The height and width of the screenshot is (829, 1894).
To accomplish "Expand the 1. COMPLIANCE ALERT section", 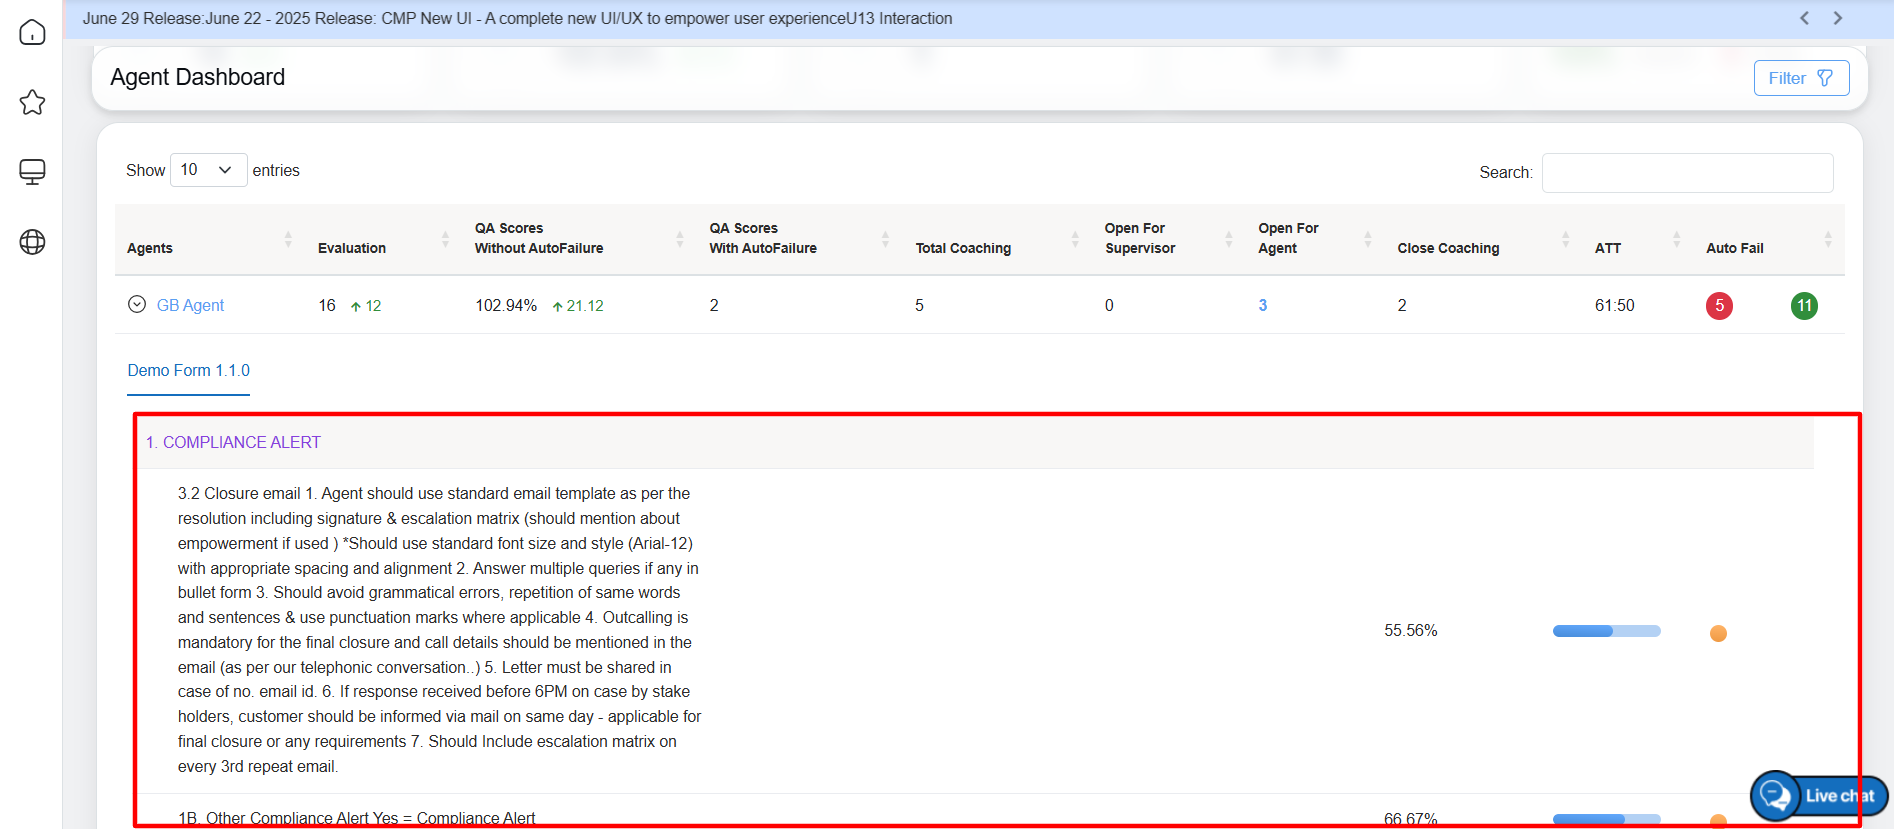I will (233, 442).
